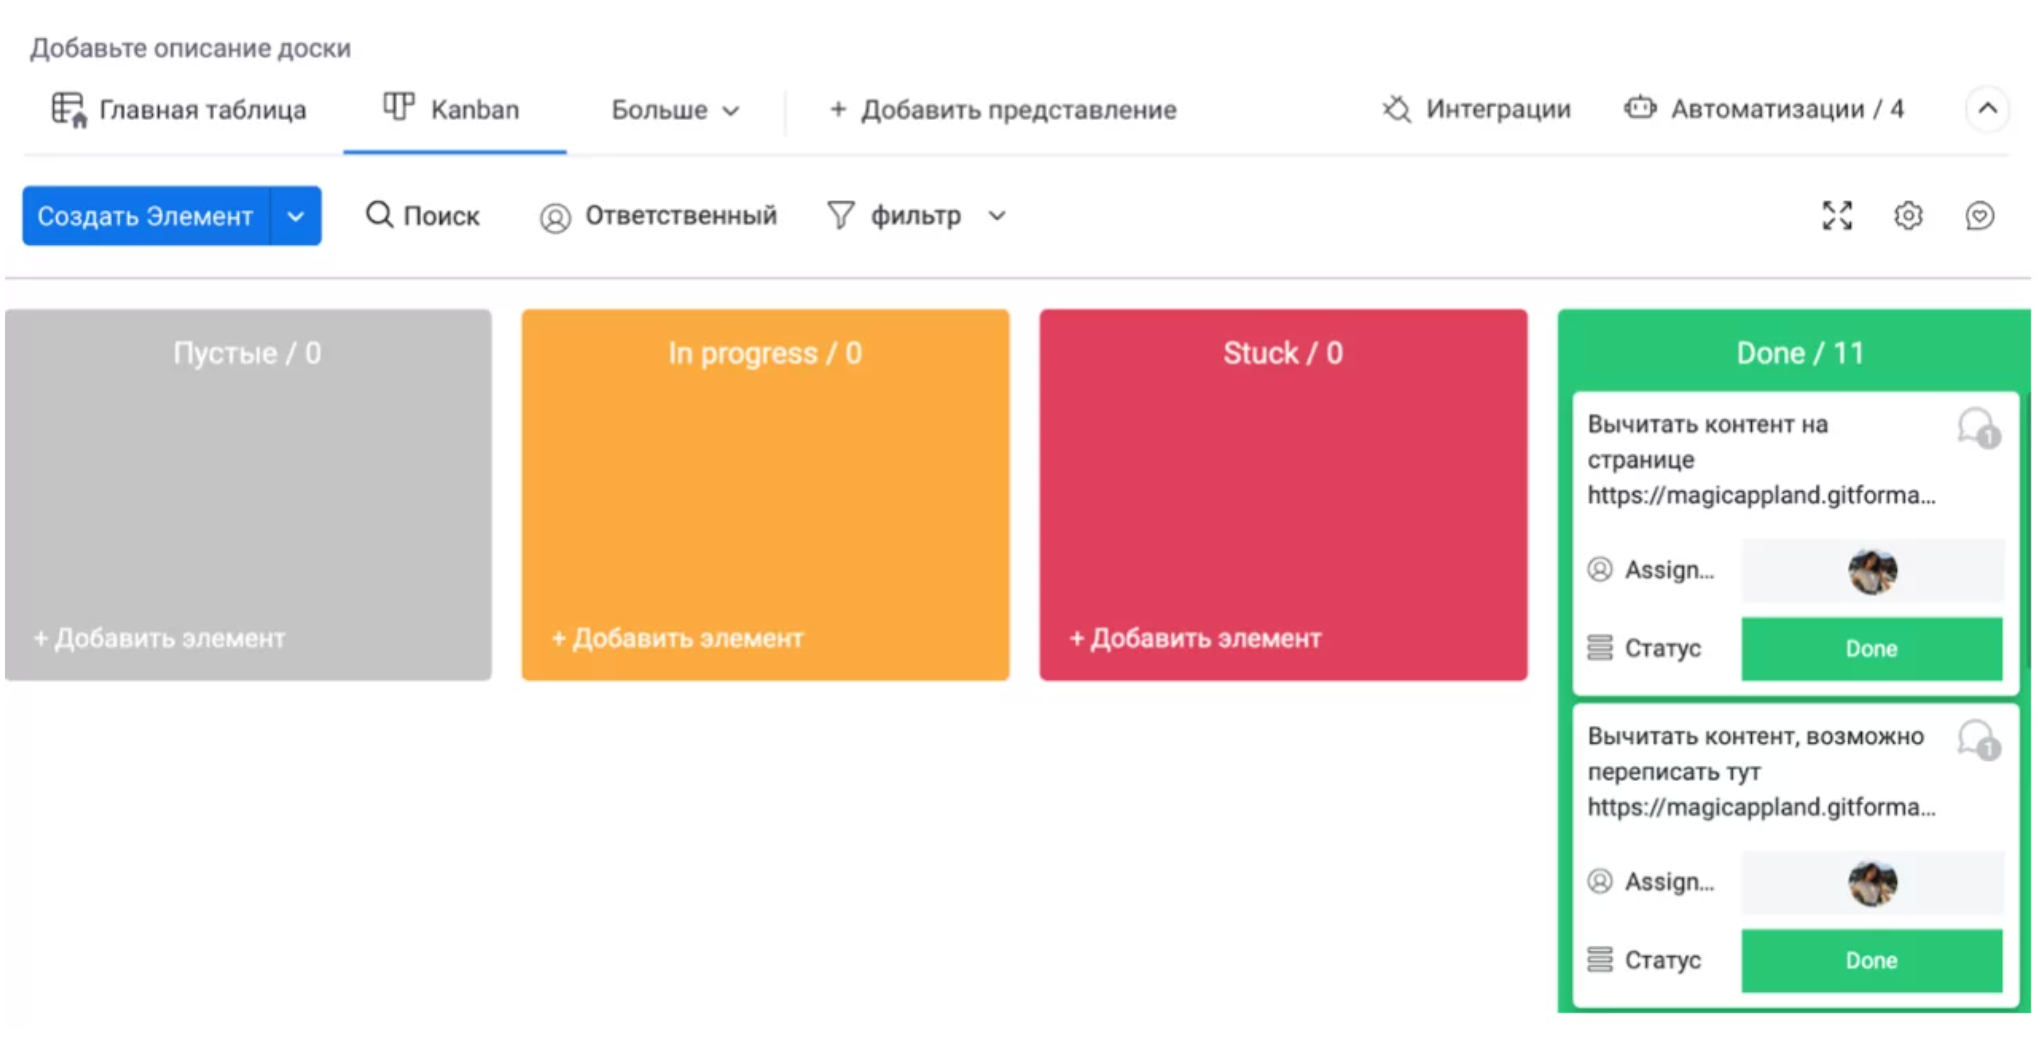The image size is (2040, 1050).
Task: Open the Создать Элемент dropdown arrow
Action: coord(296,216)
